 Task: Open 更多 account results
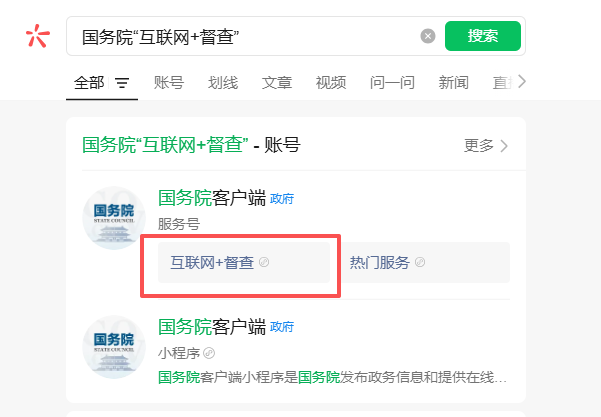(487, 146)
